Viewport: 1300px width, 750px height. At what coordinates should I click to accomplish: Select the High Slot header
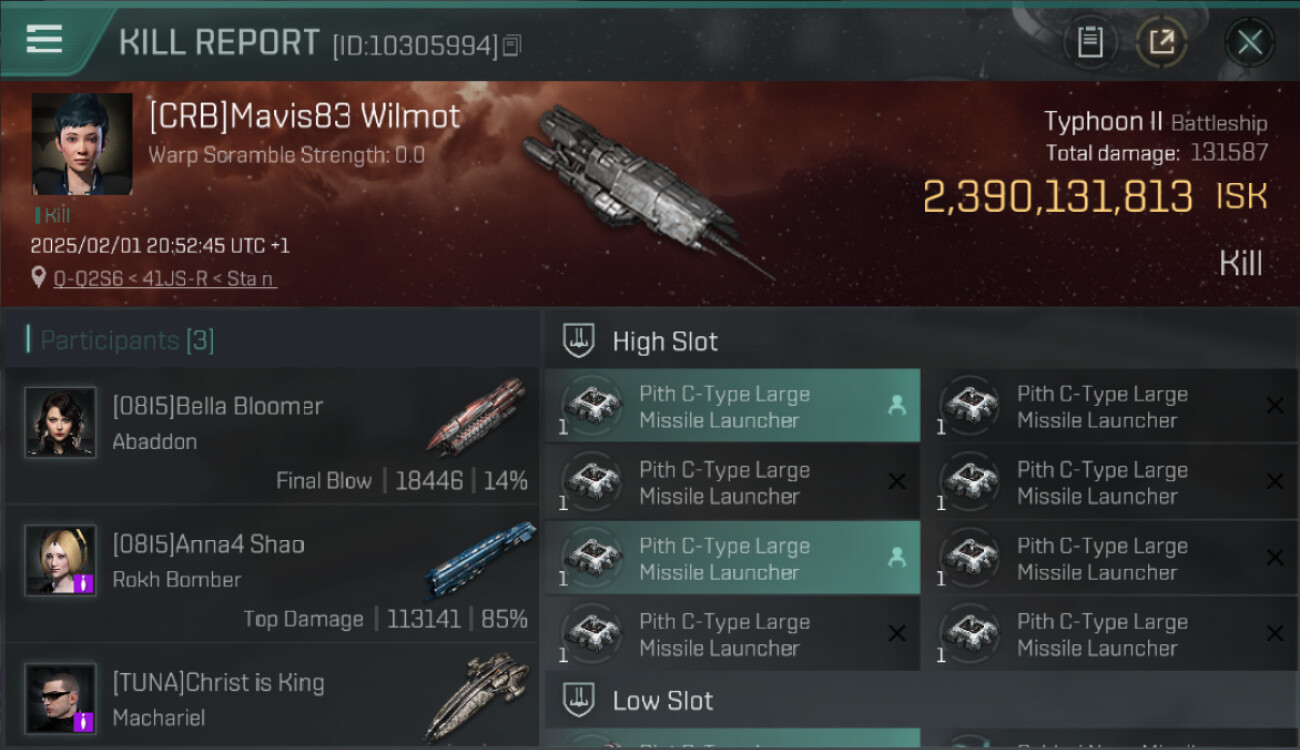tap(921, 341)
